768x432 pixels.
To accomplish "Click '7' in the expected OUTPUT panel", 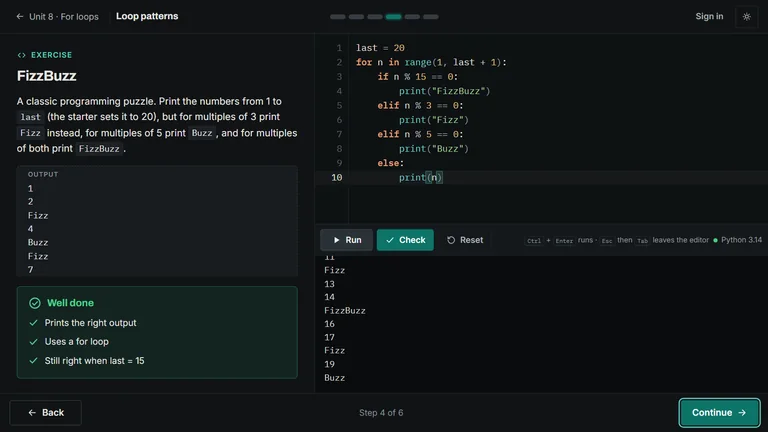I will 30,270.
